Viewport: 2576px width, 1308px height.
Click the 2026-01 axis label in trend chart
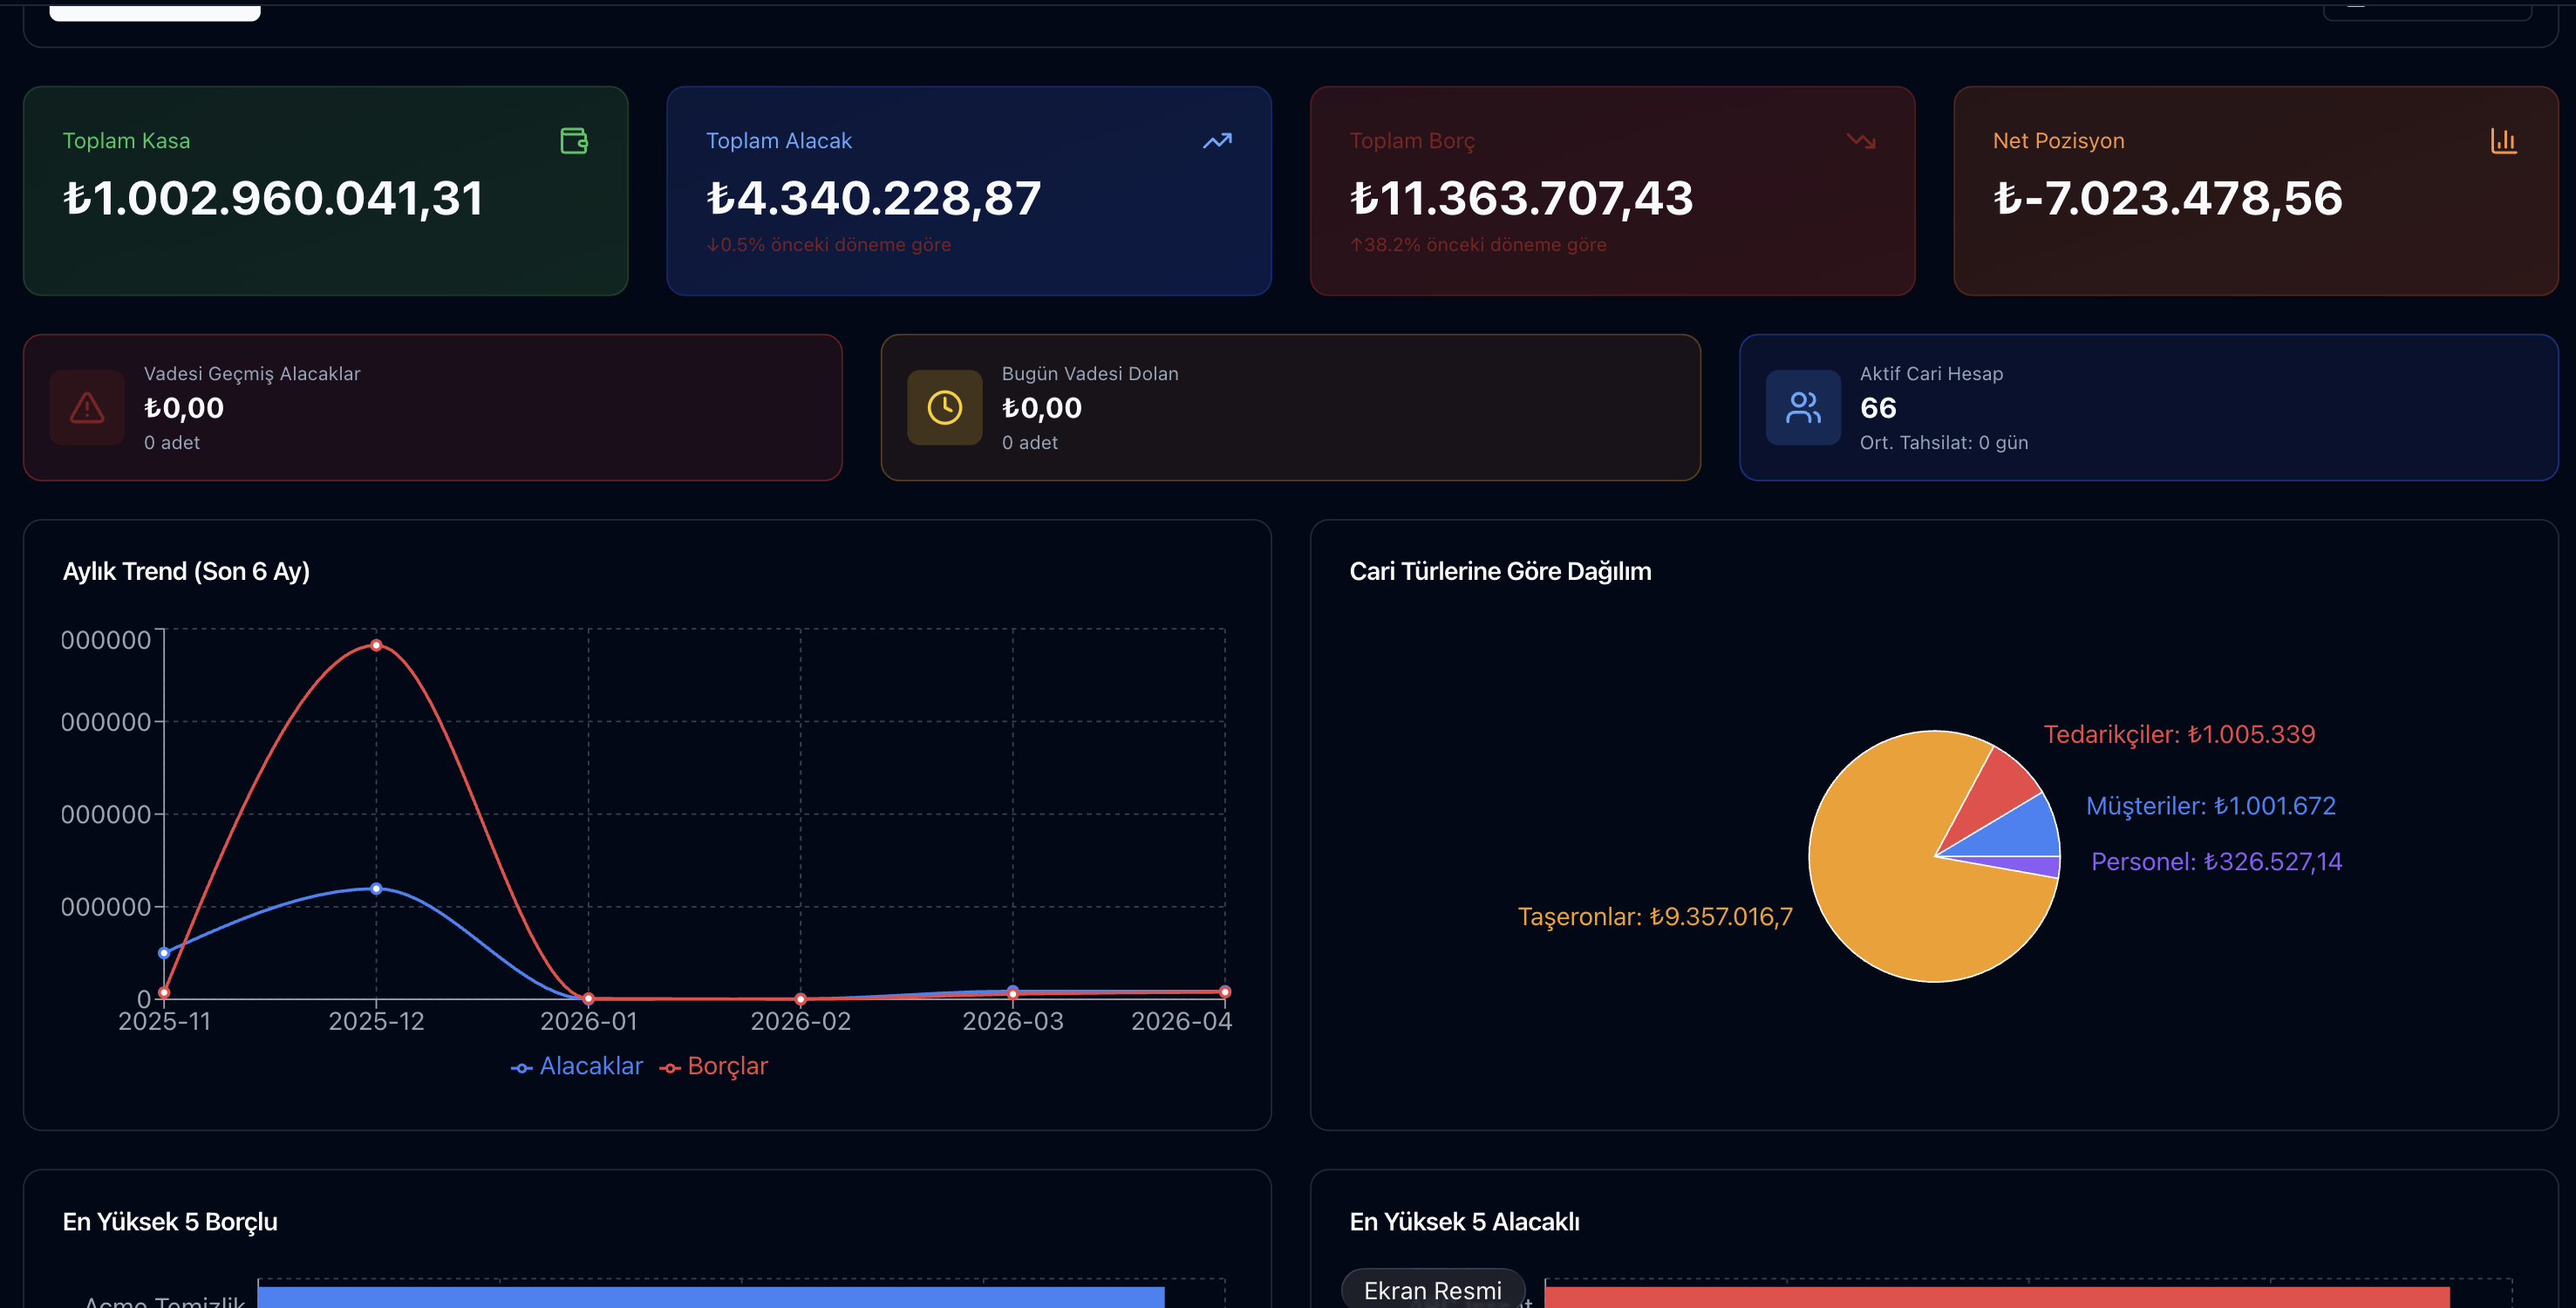588,1022
